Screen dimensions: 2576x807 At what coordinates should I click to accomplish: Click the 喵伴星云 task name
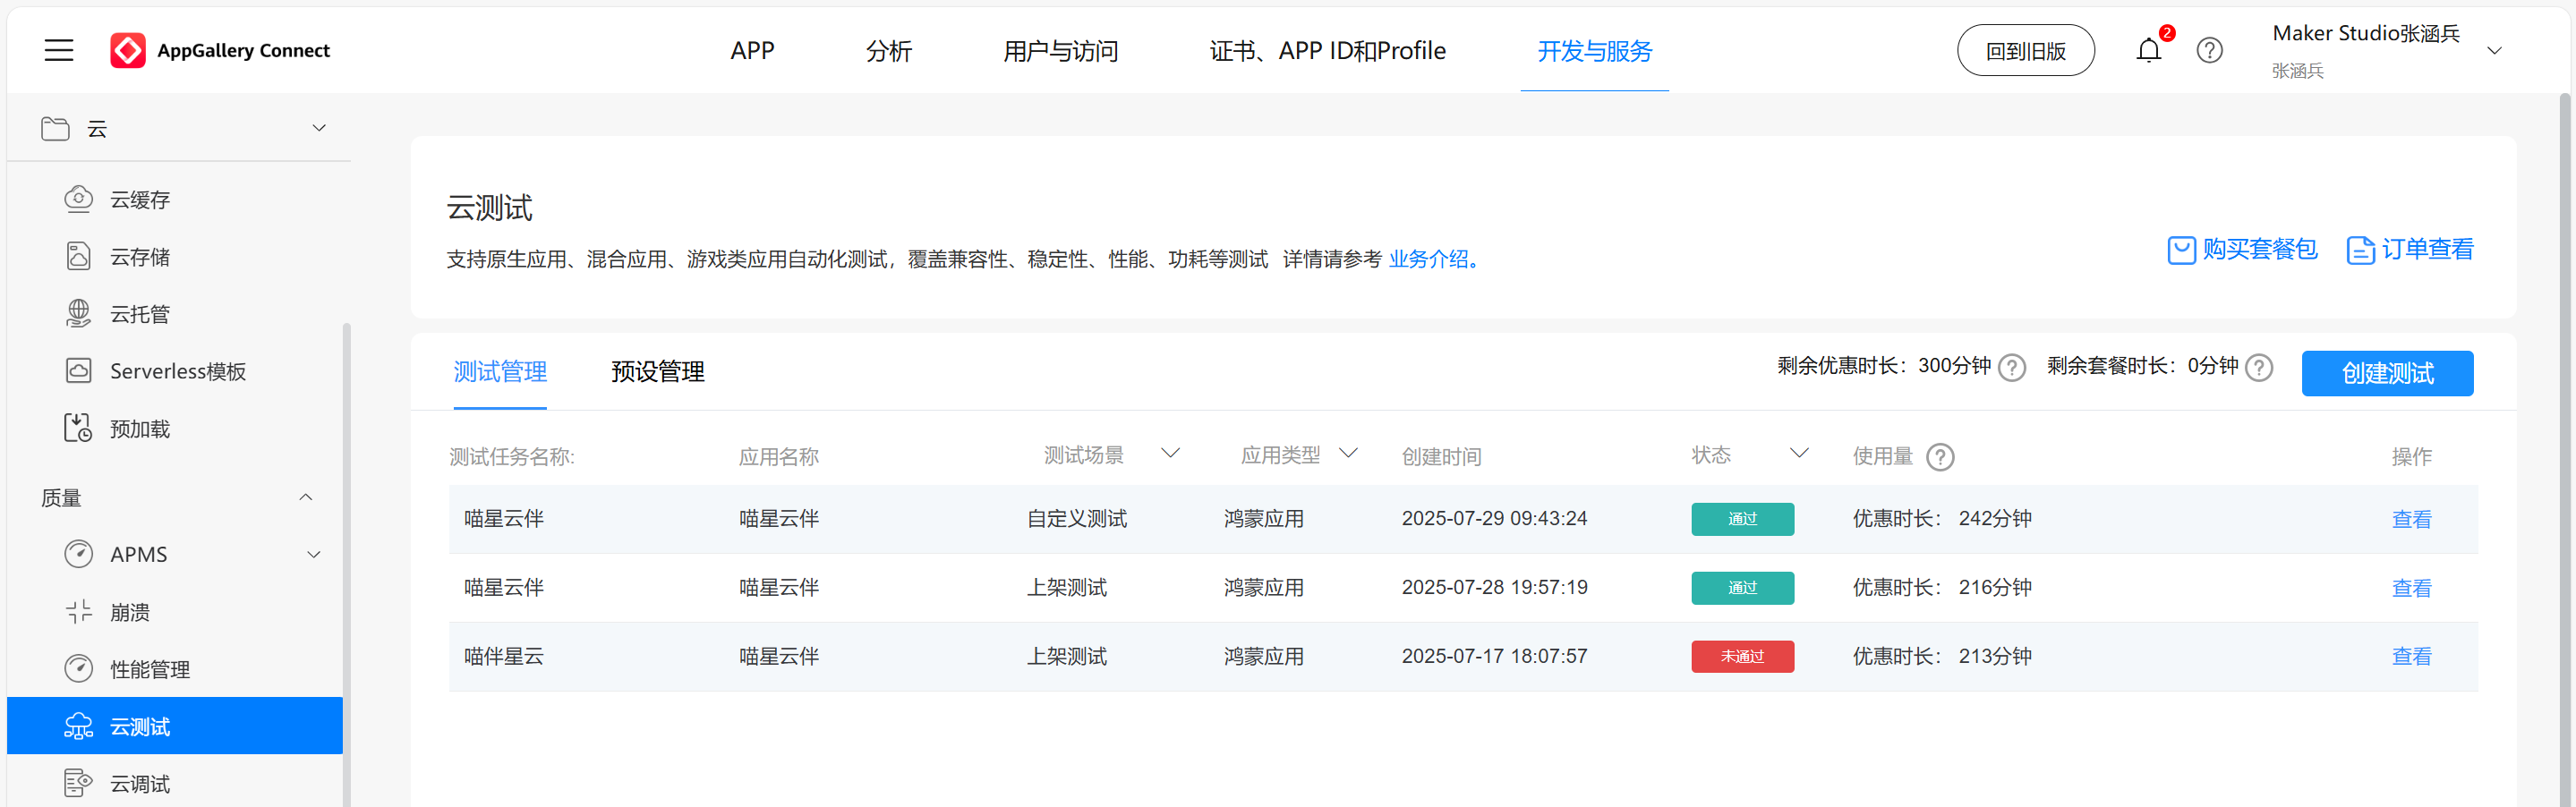tap(504, 656)
